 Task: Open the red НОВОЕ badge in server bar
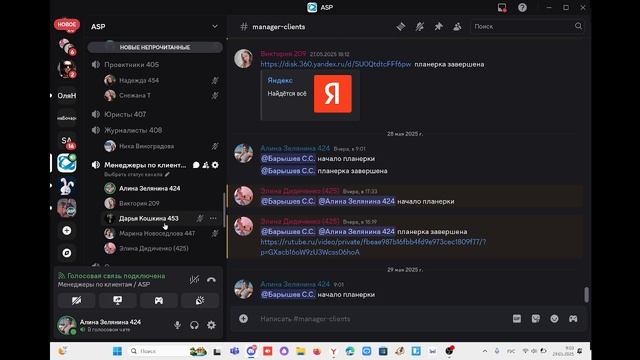[x=67, y=24]
